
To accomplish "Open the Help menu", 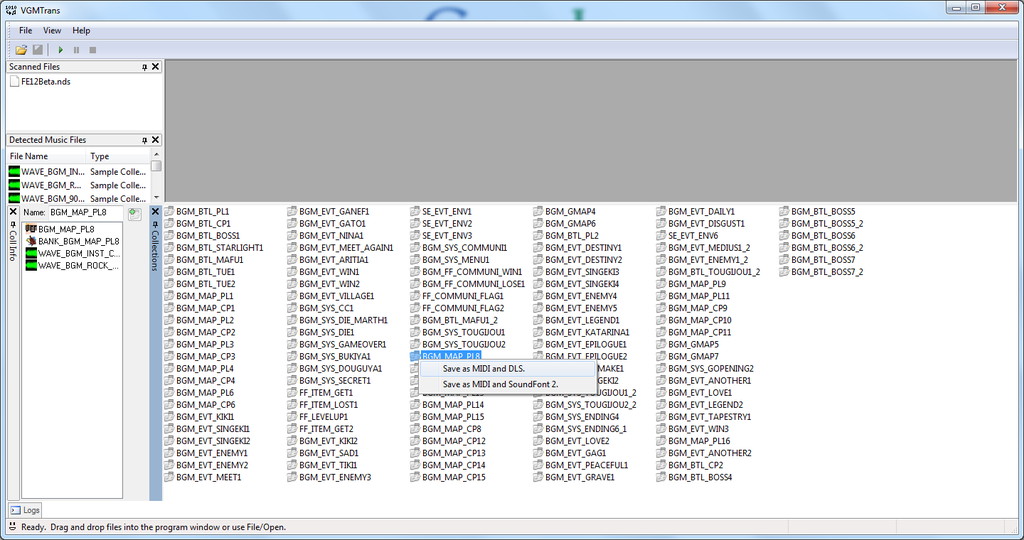I will (81, 31).
